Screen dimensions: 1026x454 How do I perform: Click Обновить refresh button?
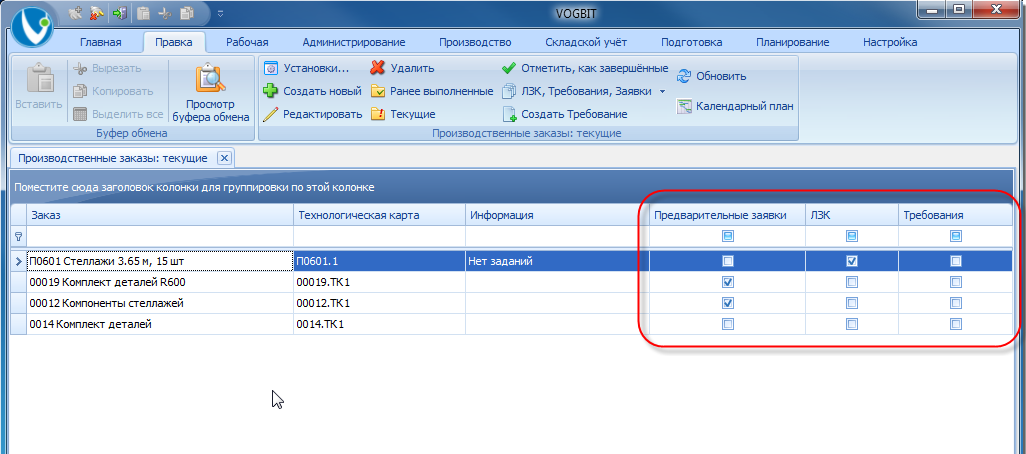[x=711, y=76]
